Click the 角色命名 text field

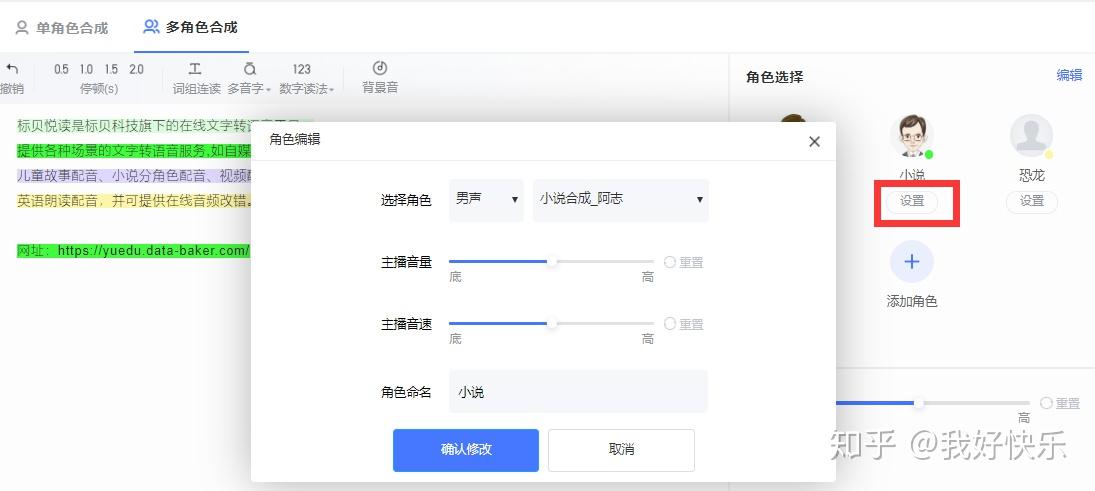pos(578,392)
